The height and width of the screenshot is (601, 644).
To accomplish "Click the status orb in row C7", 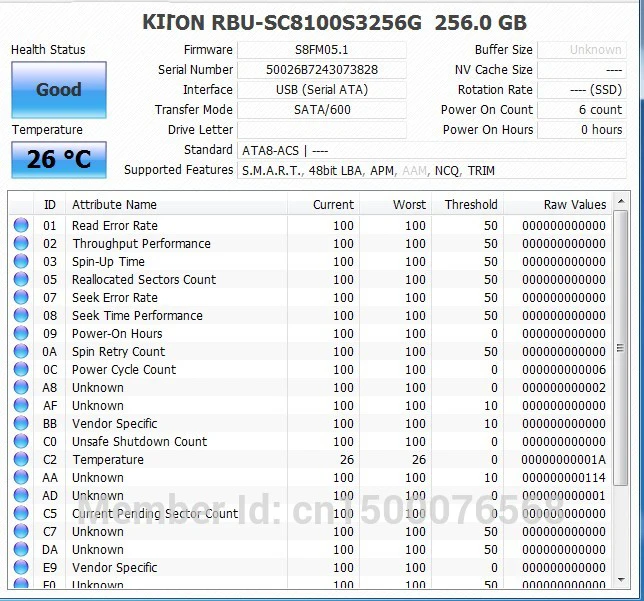I will pyautogui.click(x=21, y=531).
